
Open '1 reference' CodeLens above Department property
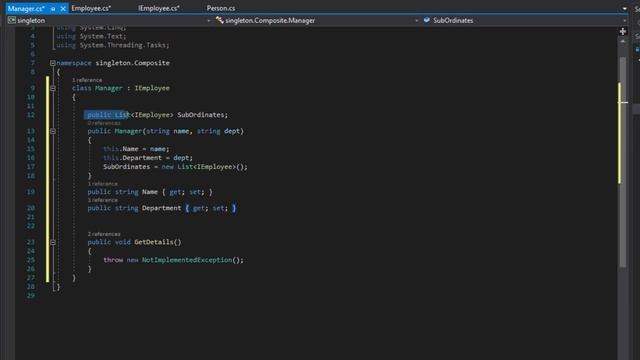coord(102,200)
